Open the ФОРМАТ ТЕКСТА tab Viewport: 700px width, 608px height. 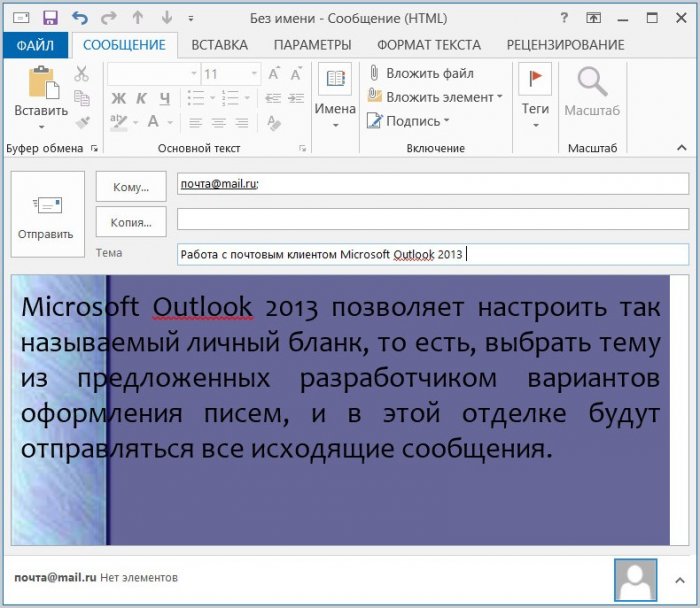(429, 45)
